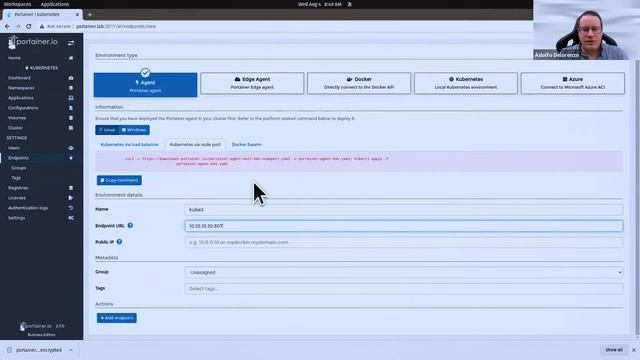The width and height of the screenshot is (640, 360).
Task: Open the Kubernetes via node port tab
Action: [x=195, y=144]
